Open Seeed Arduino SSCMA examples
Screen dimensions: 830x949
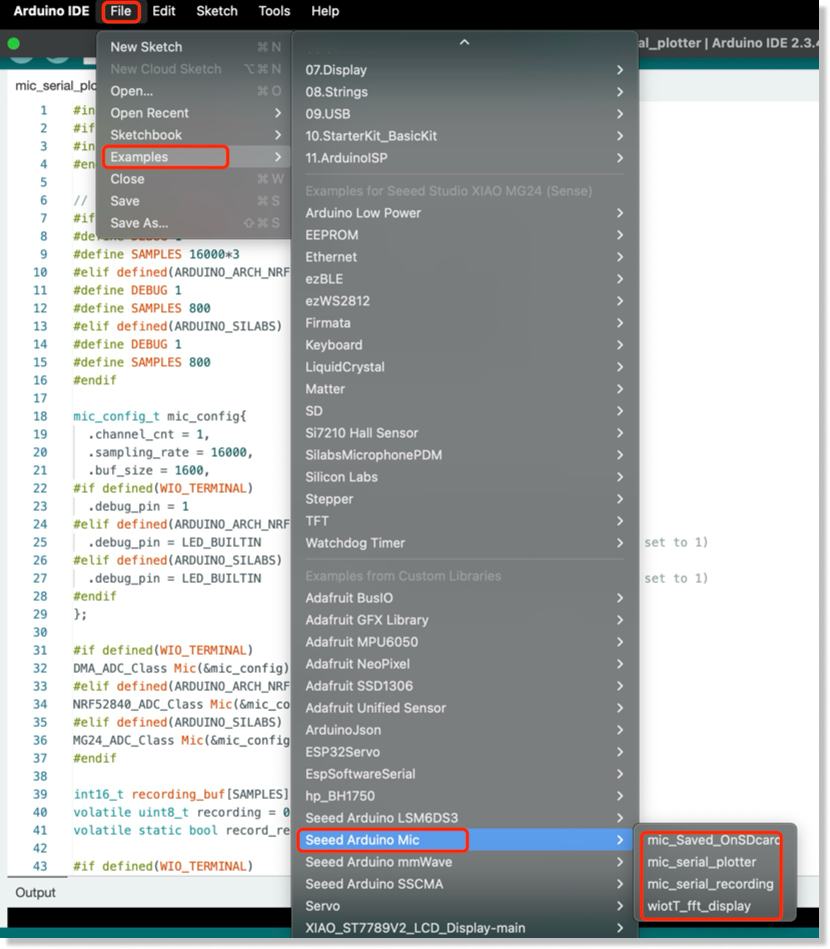(x=464, y=884)
